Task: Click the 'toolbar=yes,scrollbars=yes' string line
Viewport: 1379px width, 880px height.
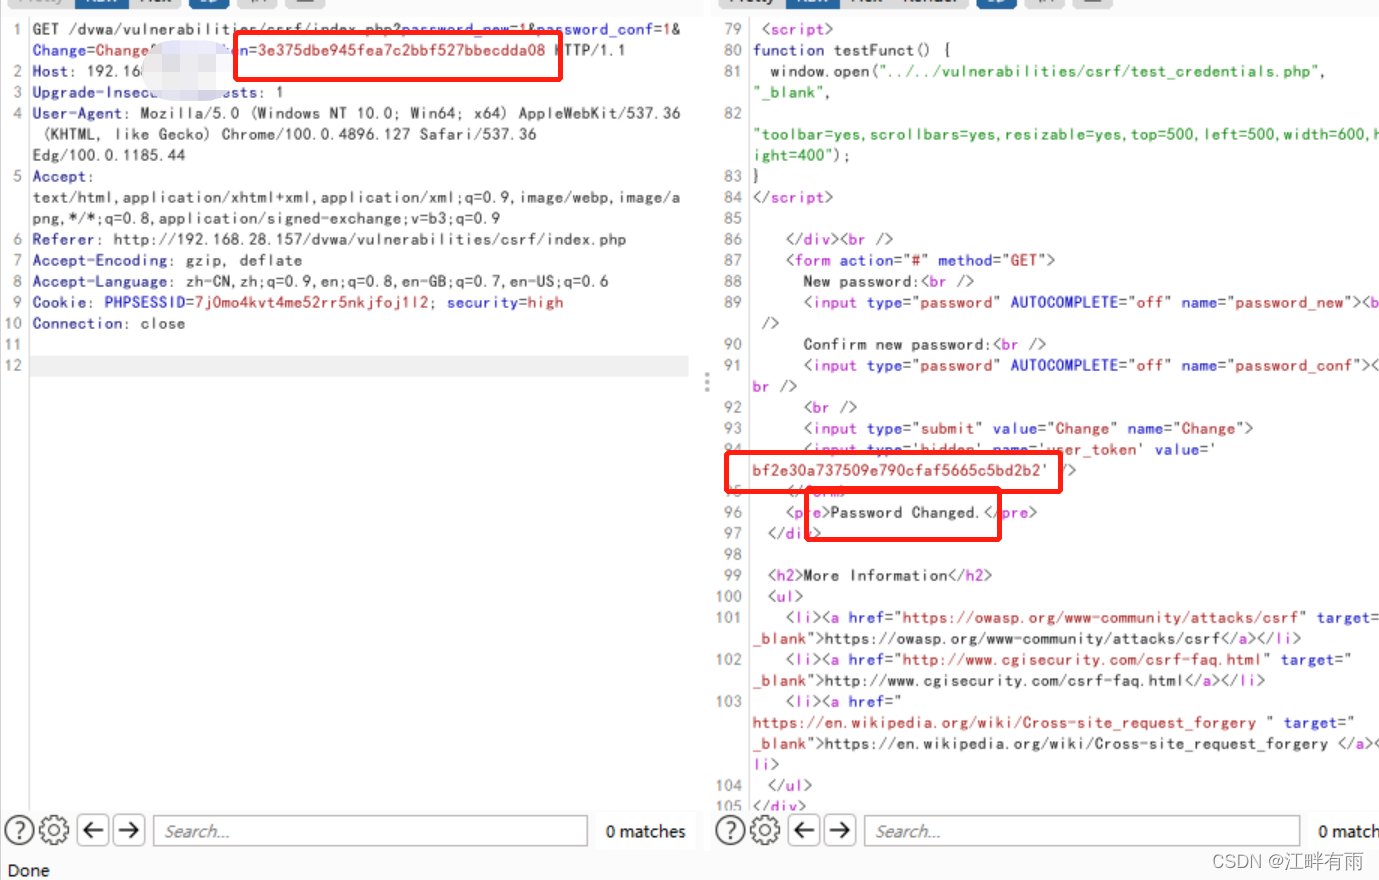Action: [1065, 134]
